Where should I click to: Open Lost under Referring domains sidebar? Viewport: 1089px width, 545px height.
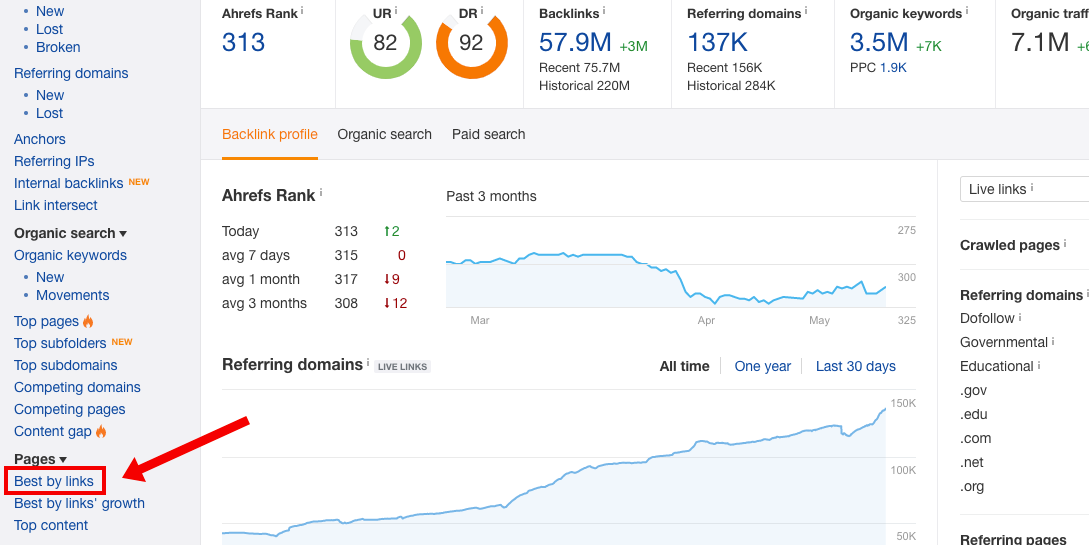pyautogui.click(x=49, y=113)
